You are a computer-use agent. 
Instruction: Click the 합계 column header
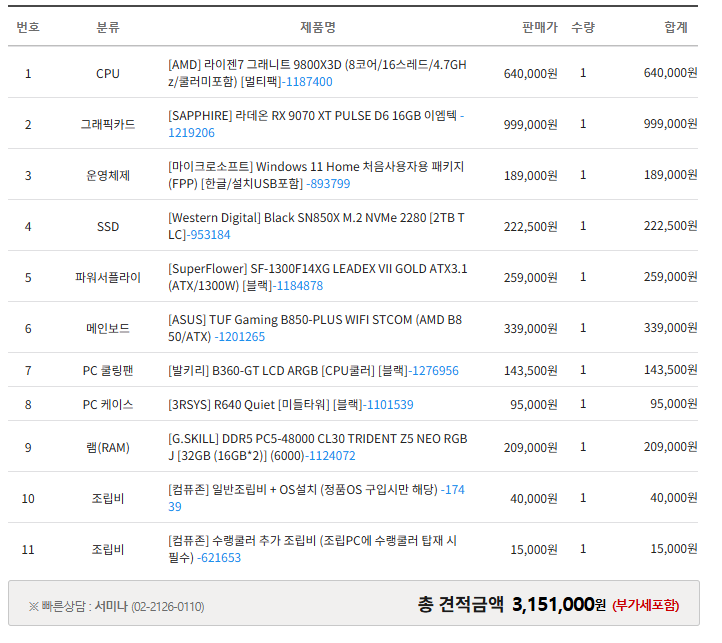coord(676,27)
